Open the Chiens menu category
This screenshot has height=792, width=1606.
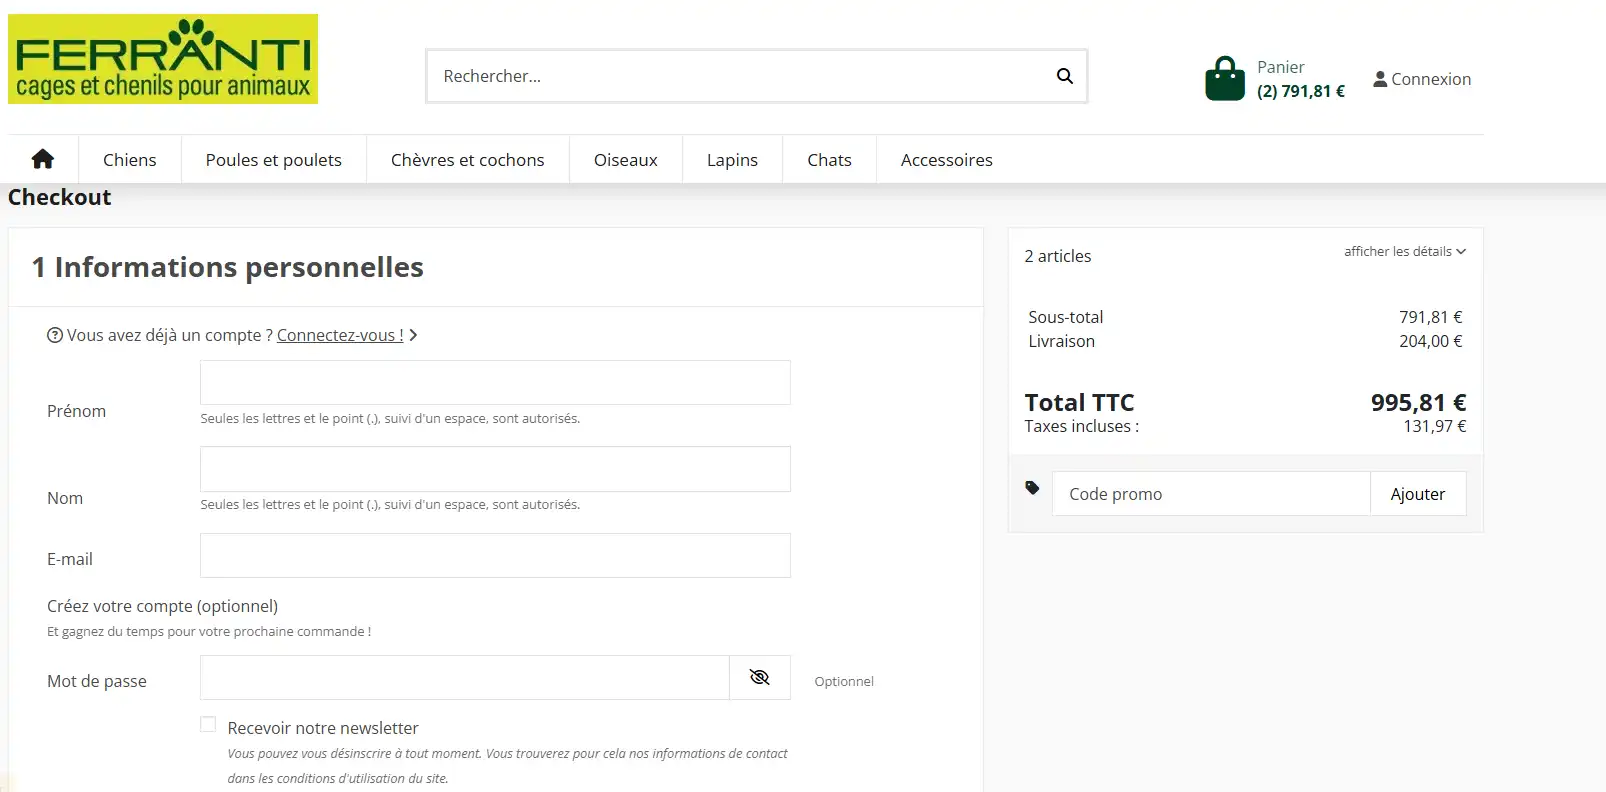130,160
